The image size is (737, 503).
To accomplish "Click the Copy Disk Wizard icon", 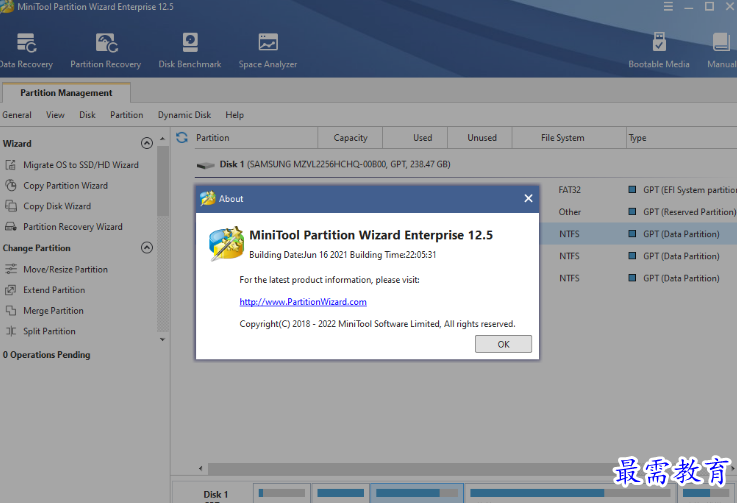I will [10, 206].
